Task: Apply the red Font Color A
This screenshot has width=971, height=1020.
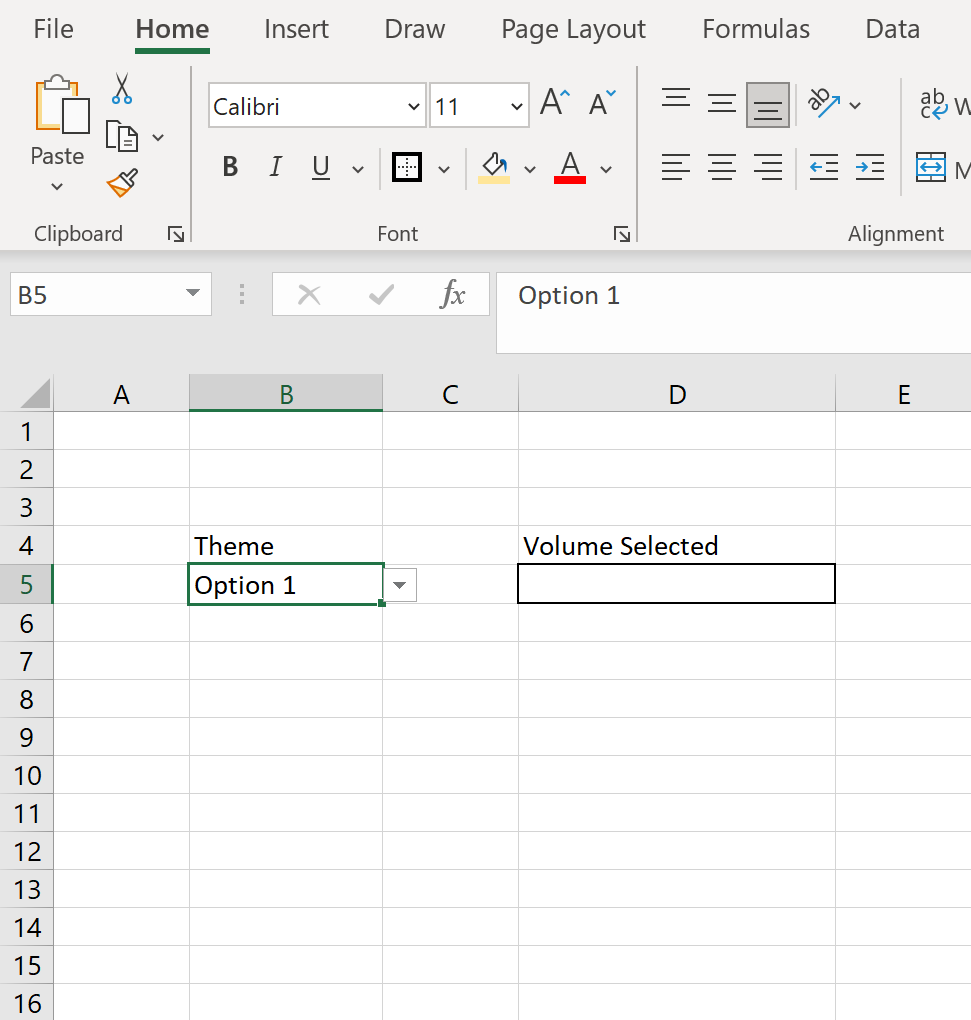Action: (570, 168)
